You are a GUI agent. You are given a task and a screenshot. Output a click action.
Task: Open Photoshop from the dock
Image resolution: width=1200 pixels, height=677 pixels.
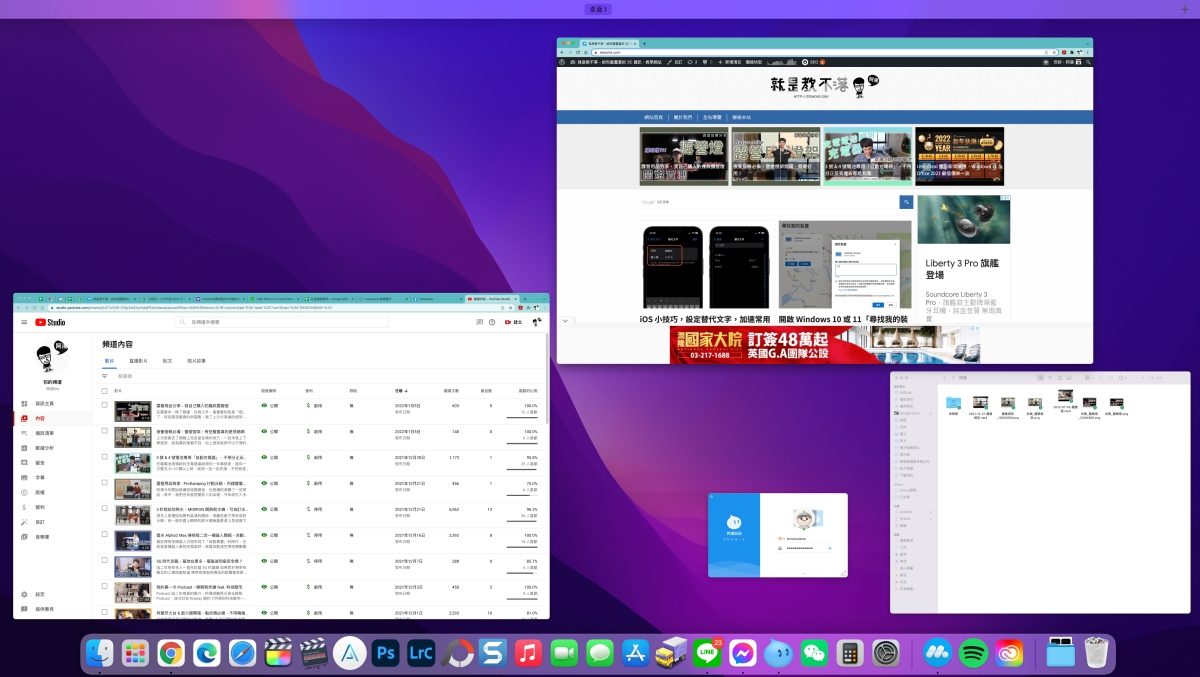pos(386,654)
